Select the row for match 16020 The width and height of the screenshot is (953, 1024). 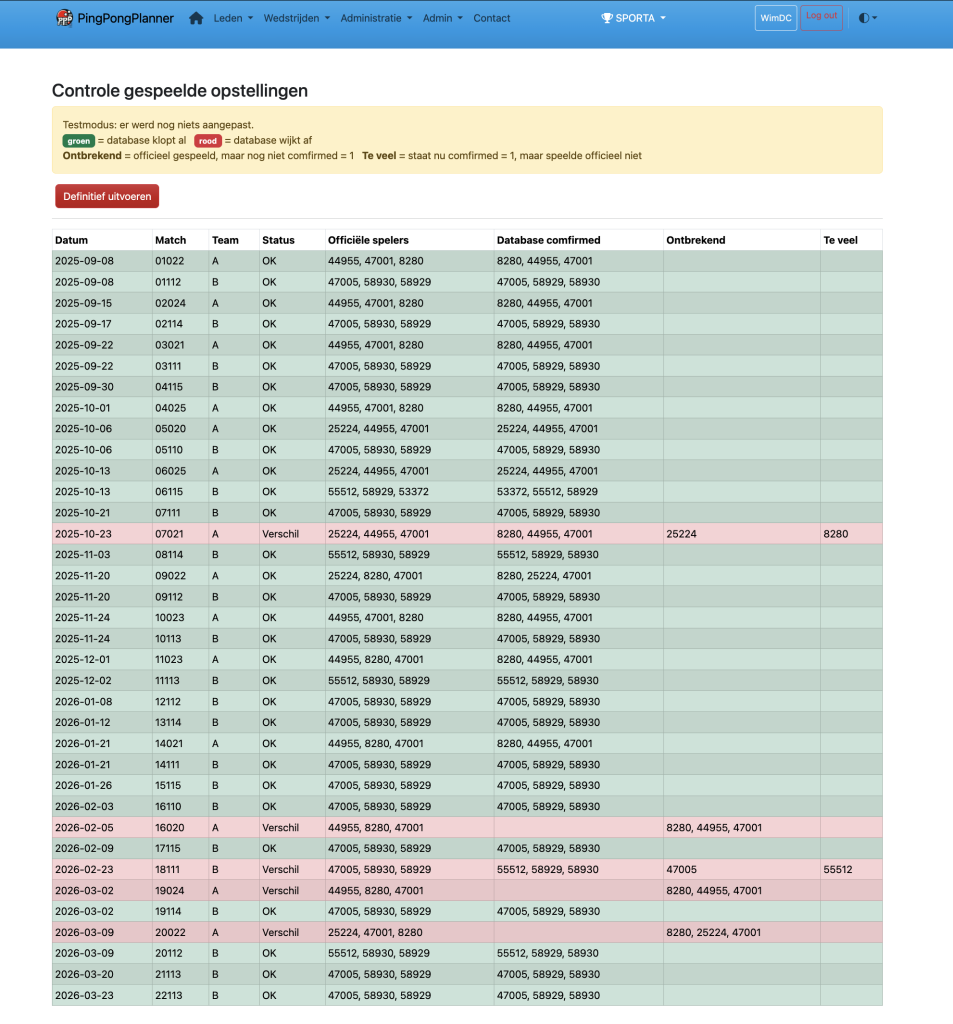[467, 827]
